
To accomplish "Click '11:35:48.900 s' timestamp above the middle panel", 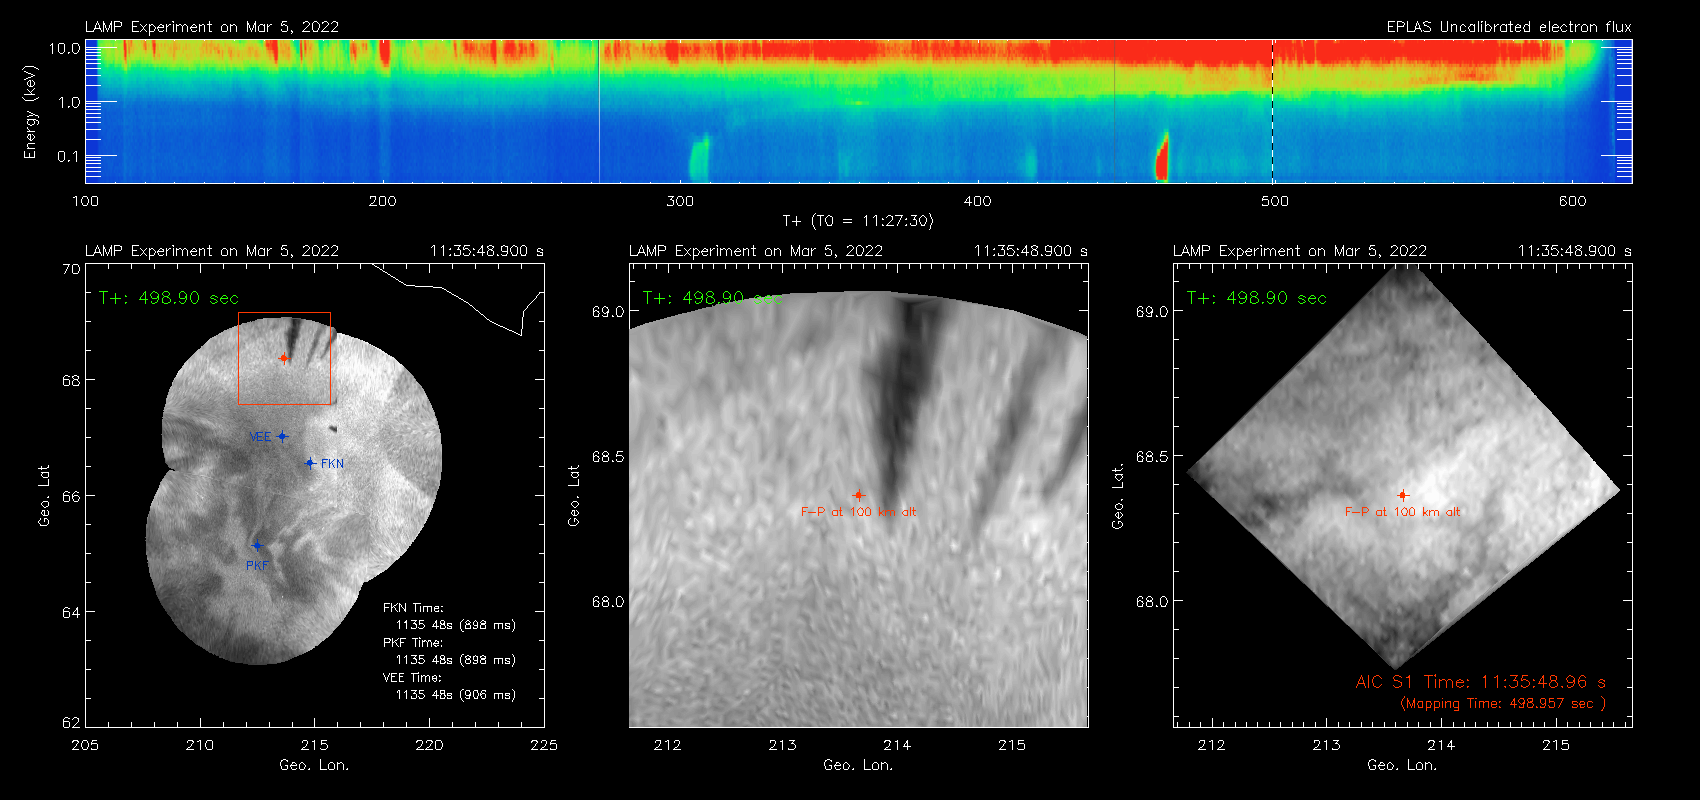I will click(x=1031, y=251).
